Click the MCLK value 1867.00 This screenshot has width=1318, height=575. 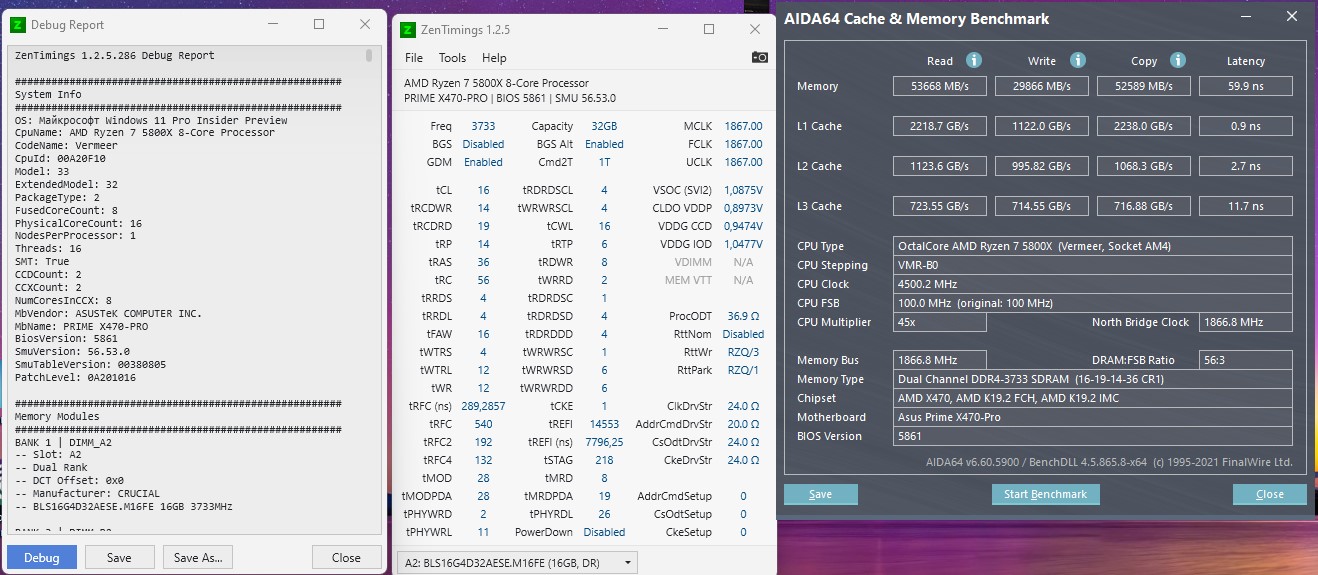coord(743,126)
